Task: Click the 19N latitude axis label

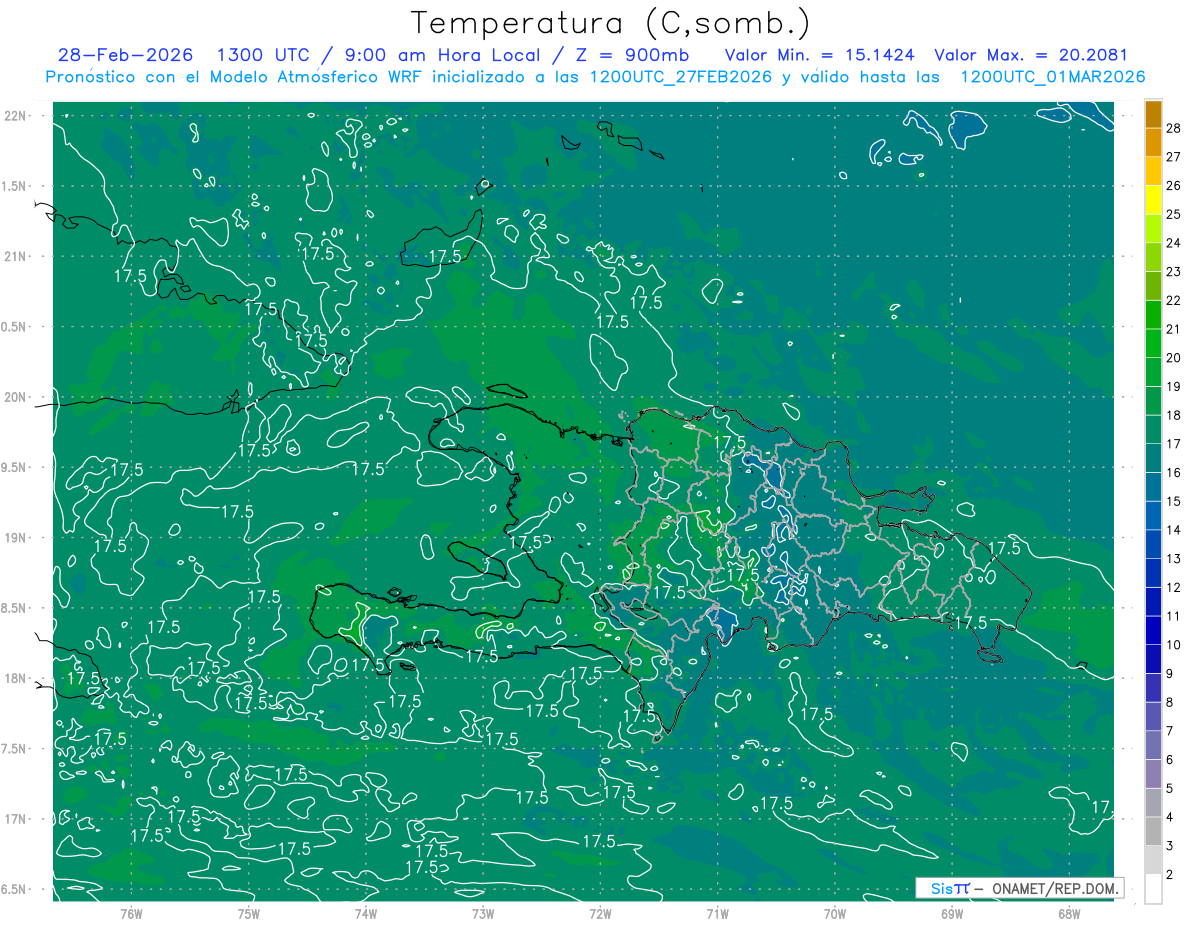Action: pyautogui.click(x=17, y=538)
